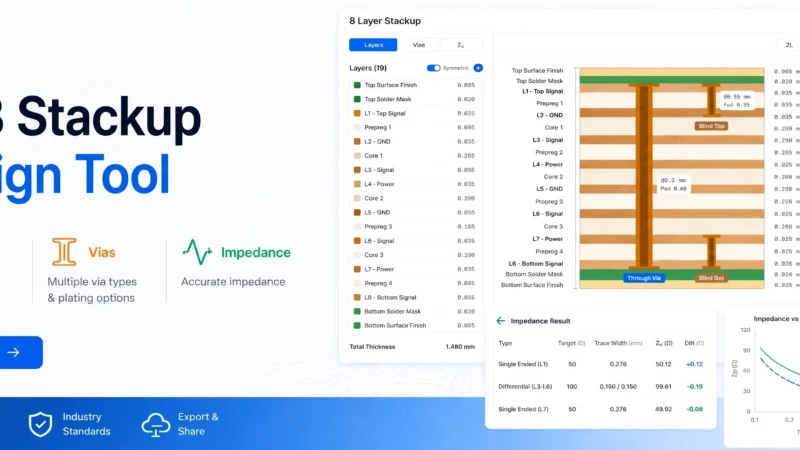800x450 pixels.
Task: Switch to the Vias tab
Action: (419, 45)
